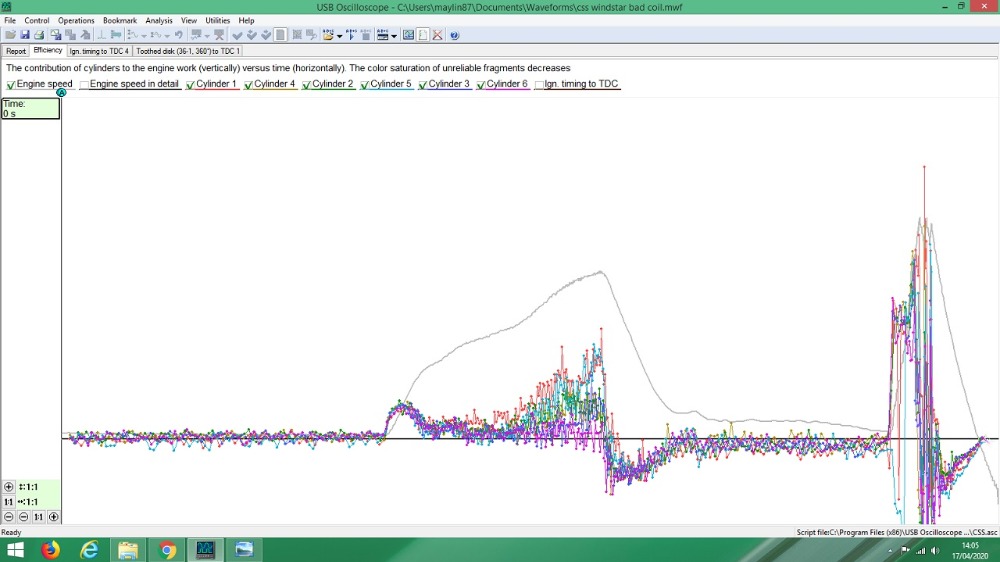Open dropdown arrow next to the ruler icon
This screenshot has width=1000, height=562.
(x=394, y=35)
